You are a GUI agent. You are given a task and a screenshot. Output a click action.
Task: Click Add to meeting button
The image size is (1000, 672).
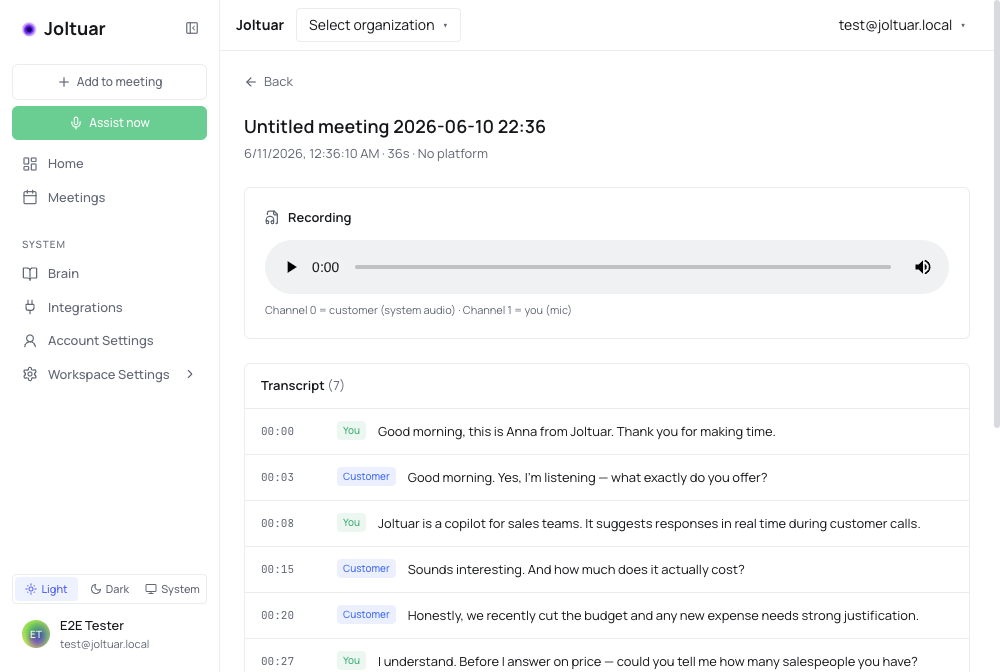[110, 82]
